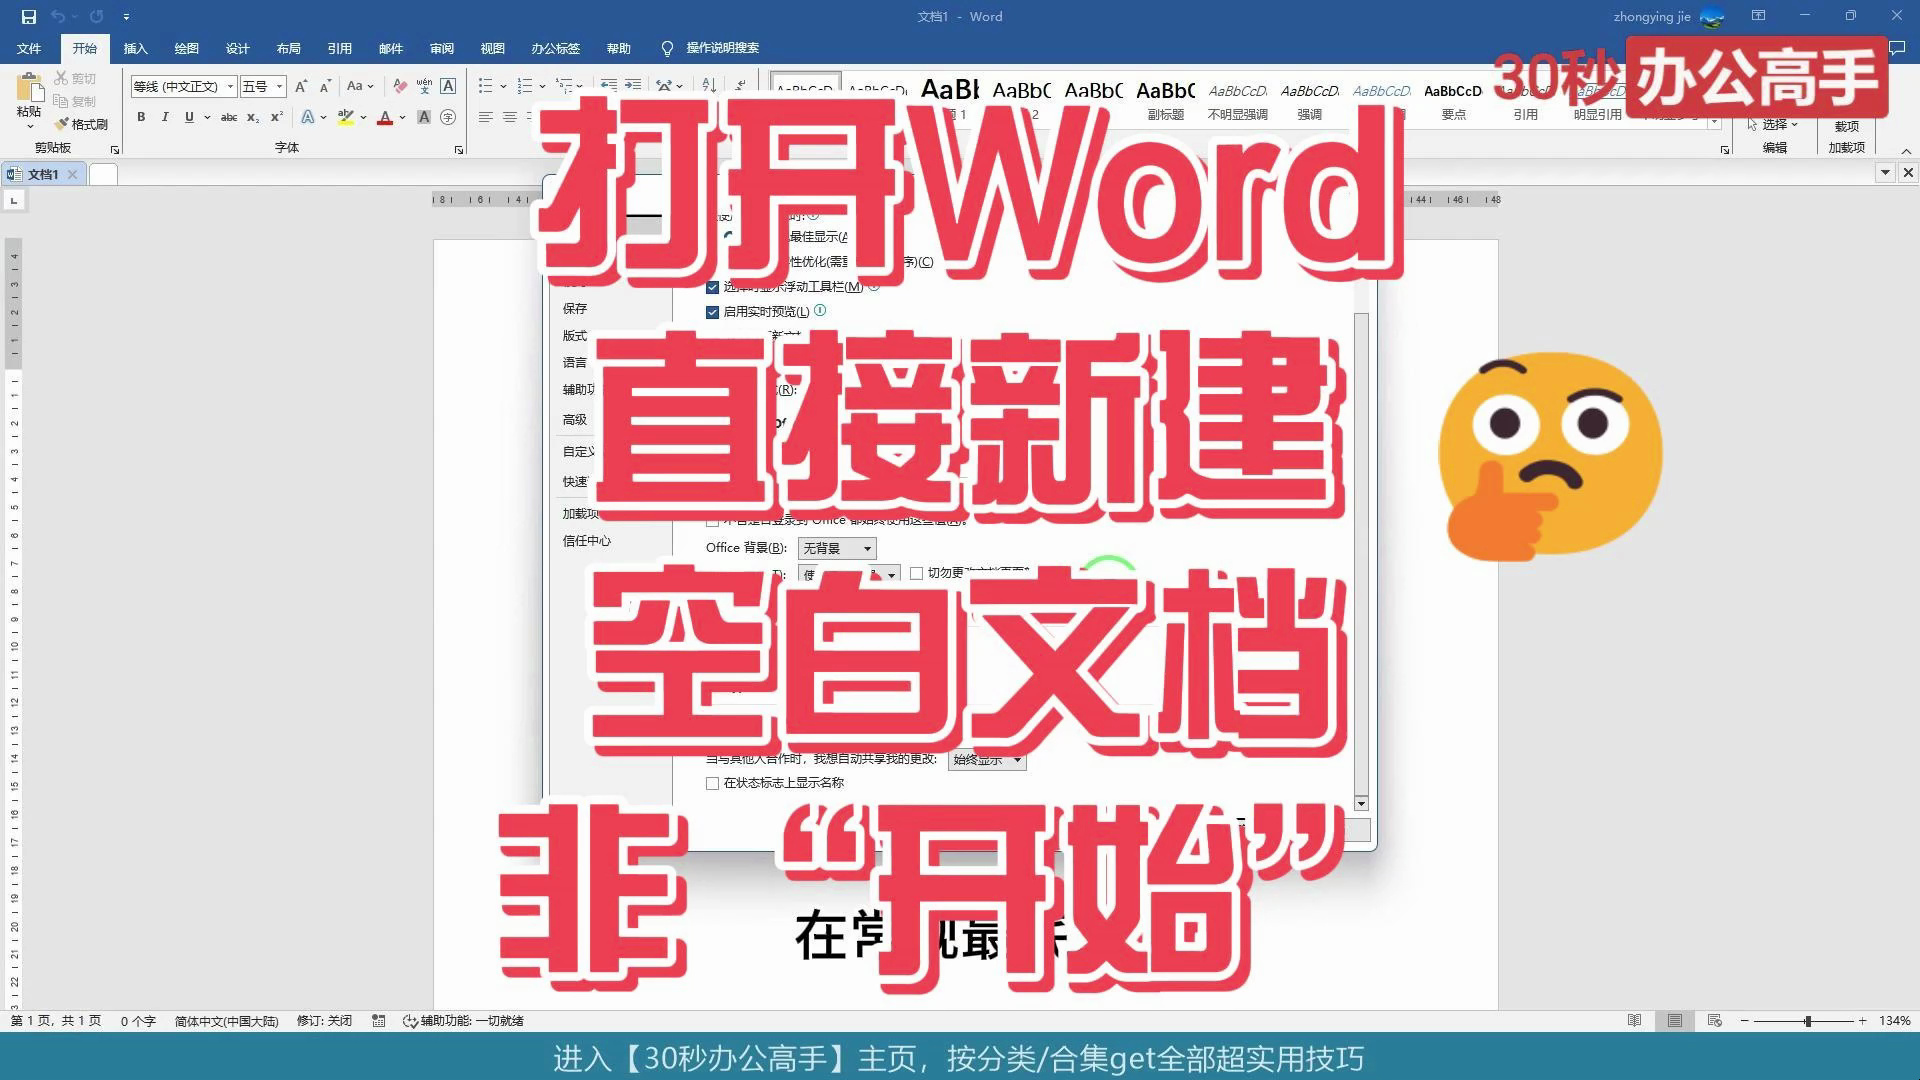Screen dimensions: 1920x1080
Task: Apply character border icon
Action: [448, 86]
